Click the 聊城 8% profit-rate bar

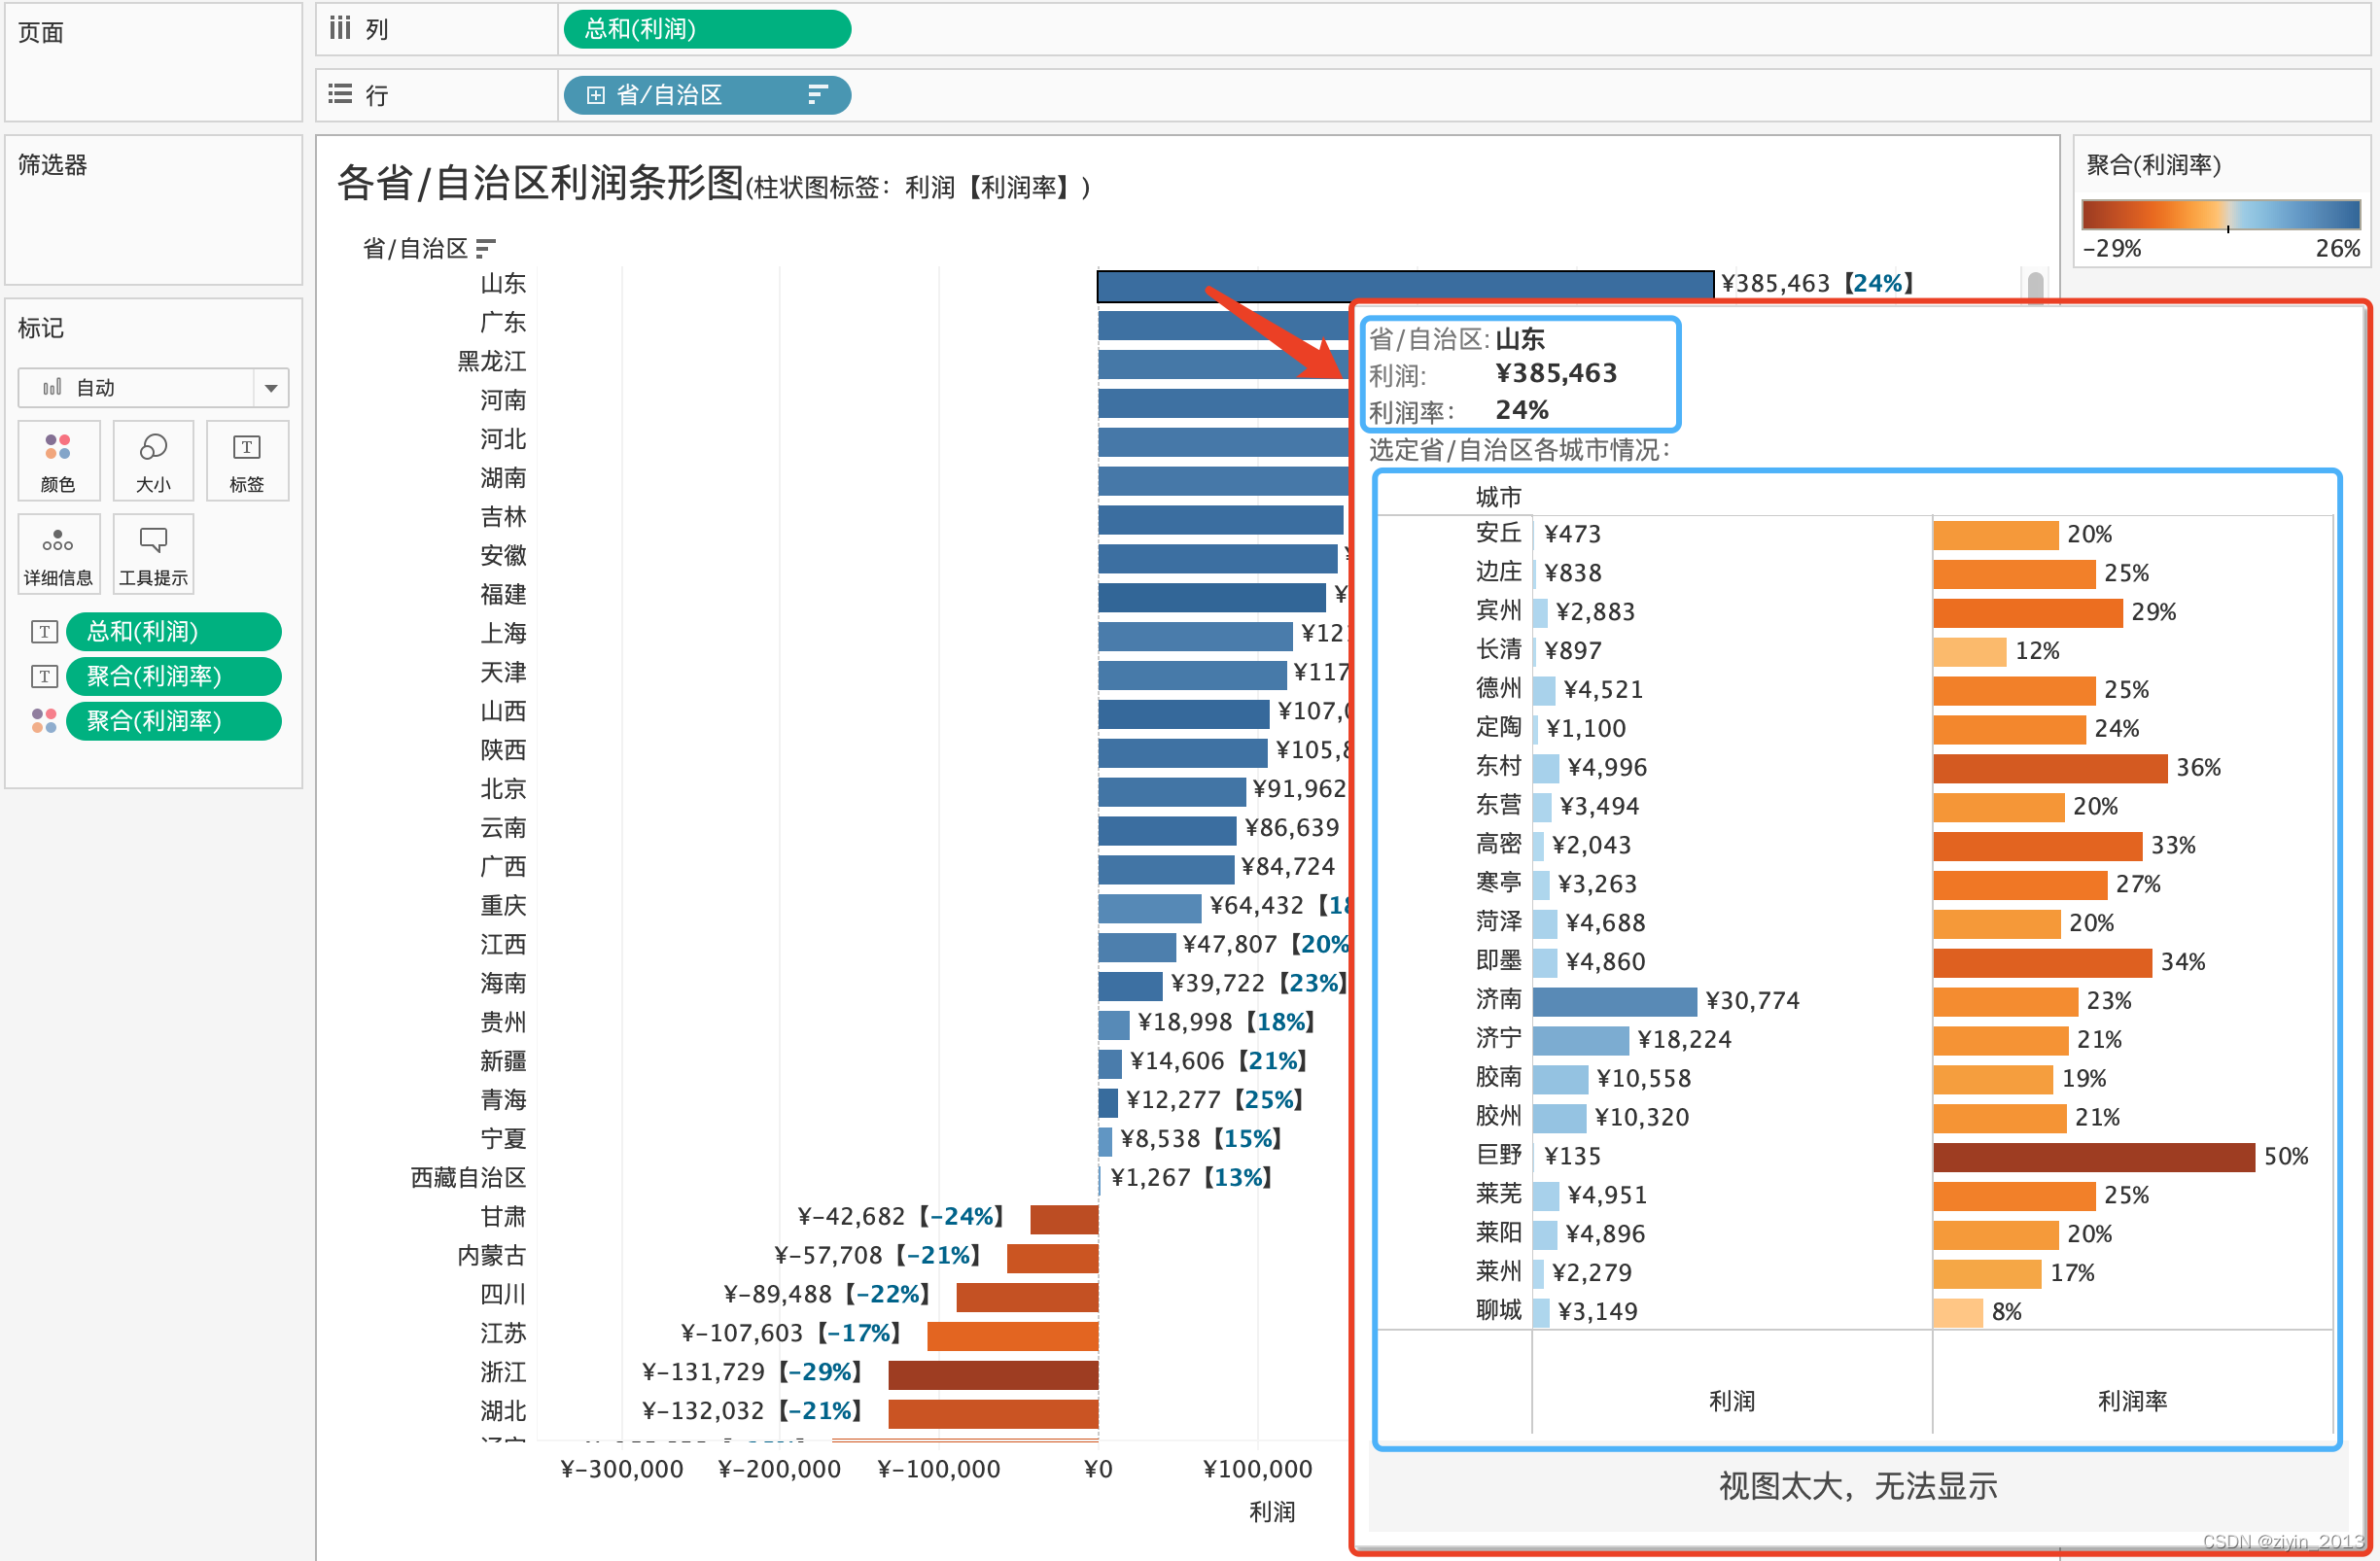point(1958,1312)
